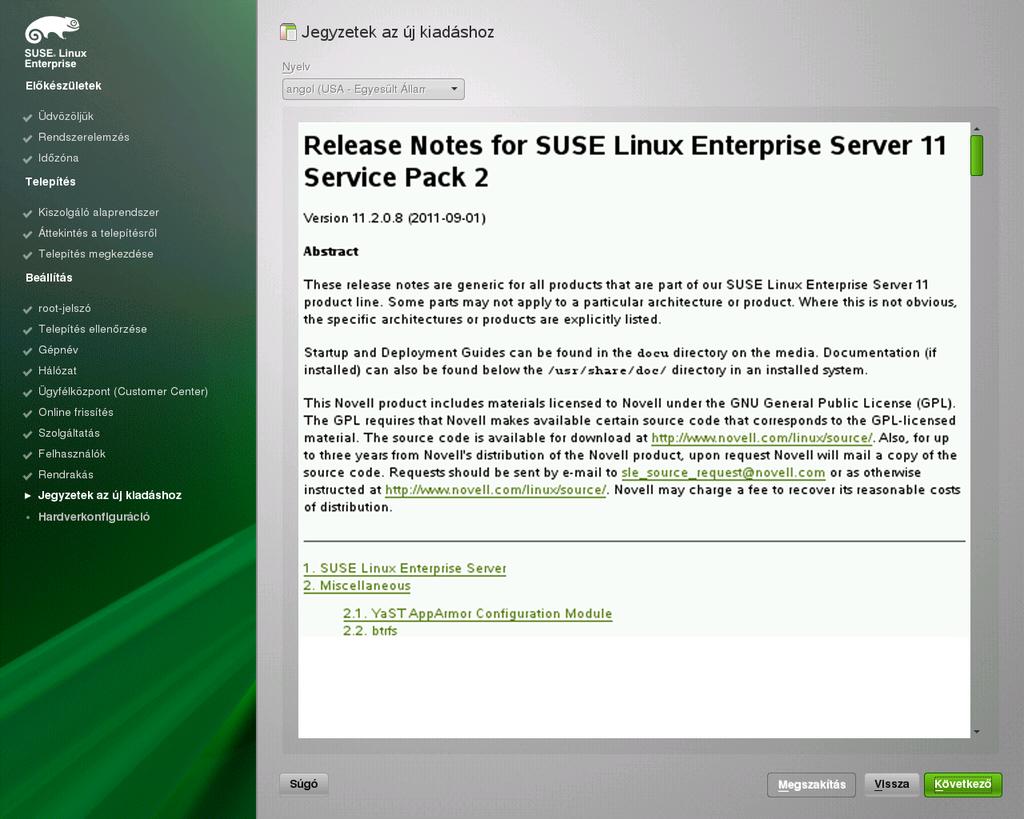Click the Abstract heading
Viewport: 1024px width, 819px height.
point(331,251)
